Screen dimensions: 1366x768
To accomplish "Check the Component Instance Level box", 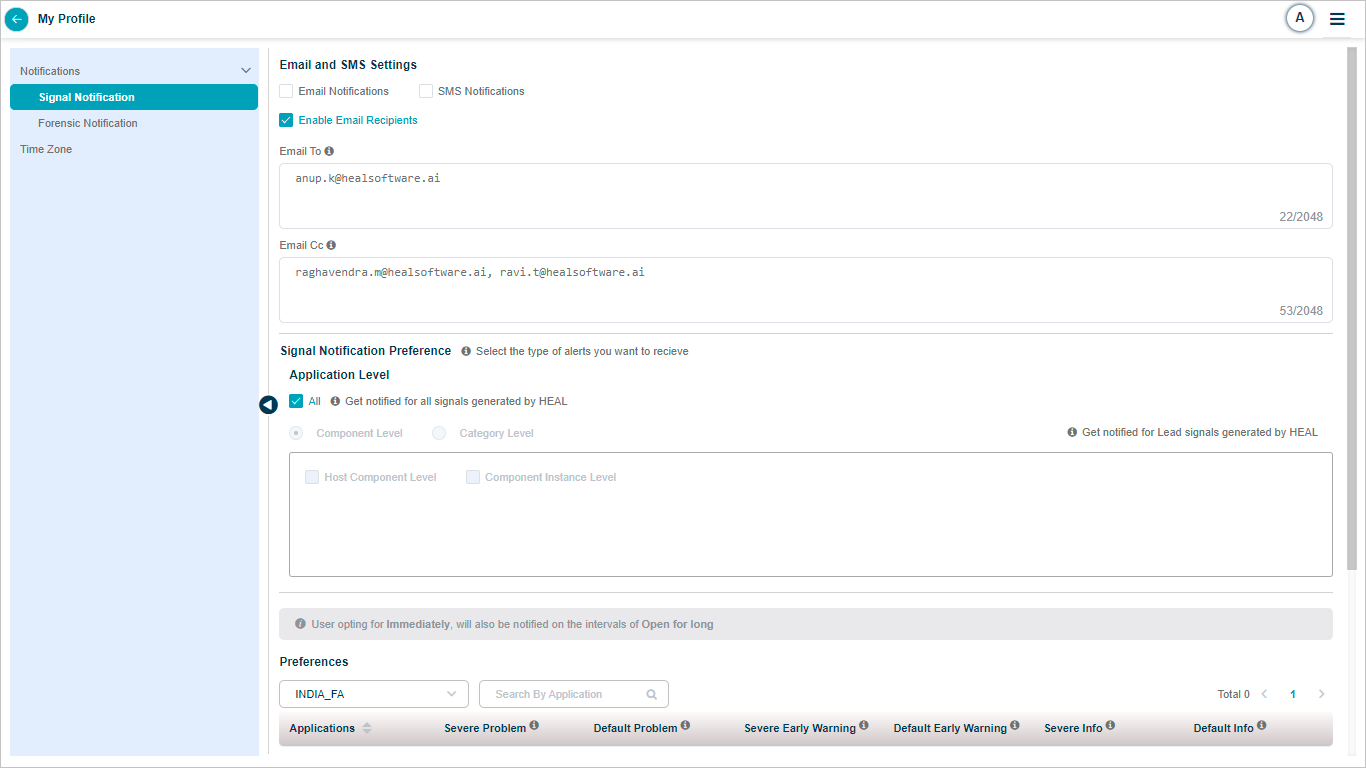I will 473,477.
